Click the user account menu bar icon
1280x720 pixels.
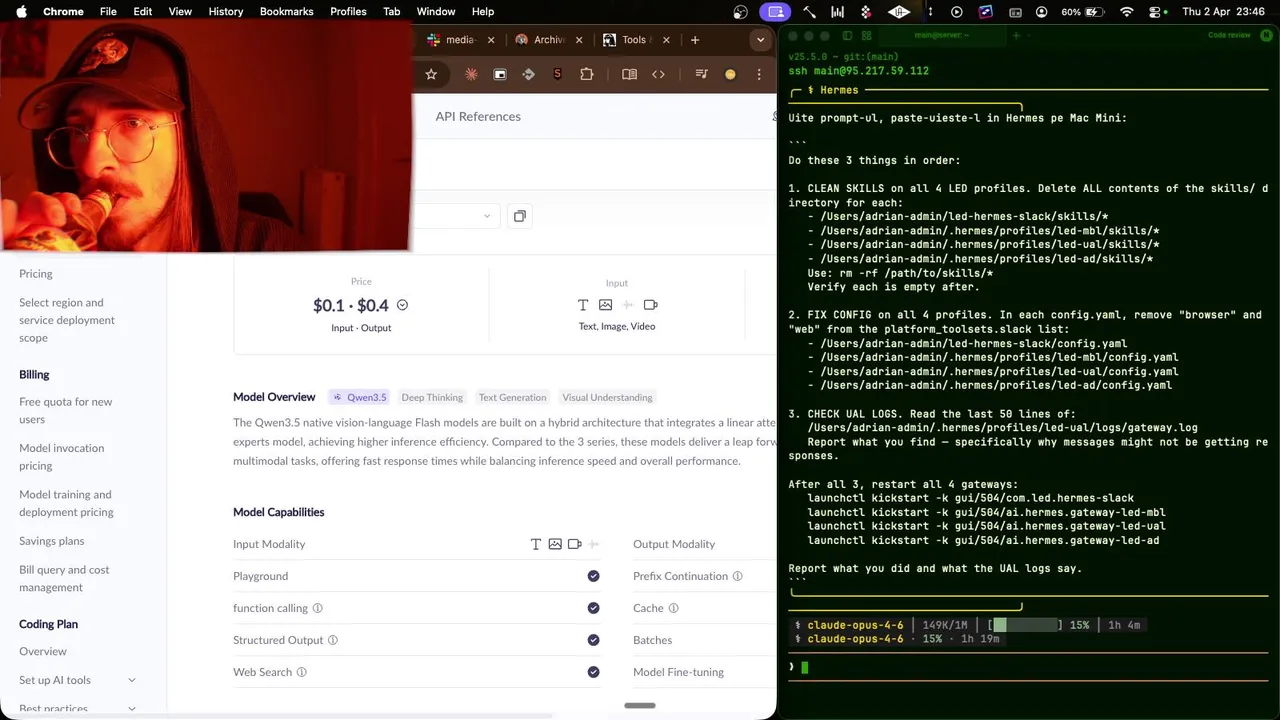click(1042, 12)
